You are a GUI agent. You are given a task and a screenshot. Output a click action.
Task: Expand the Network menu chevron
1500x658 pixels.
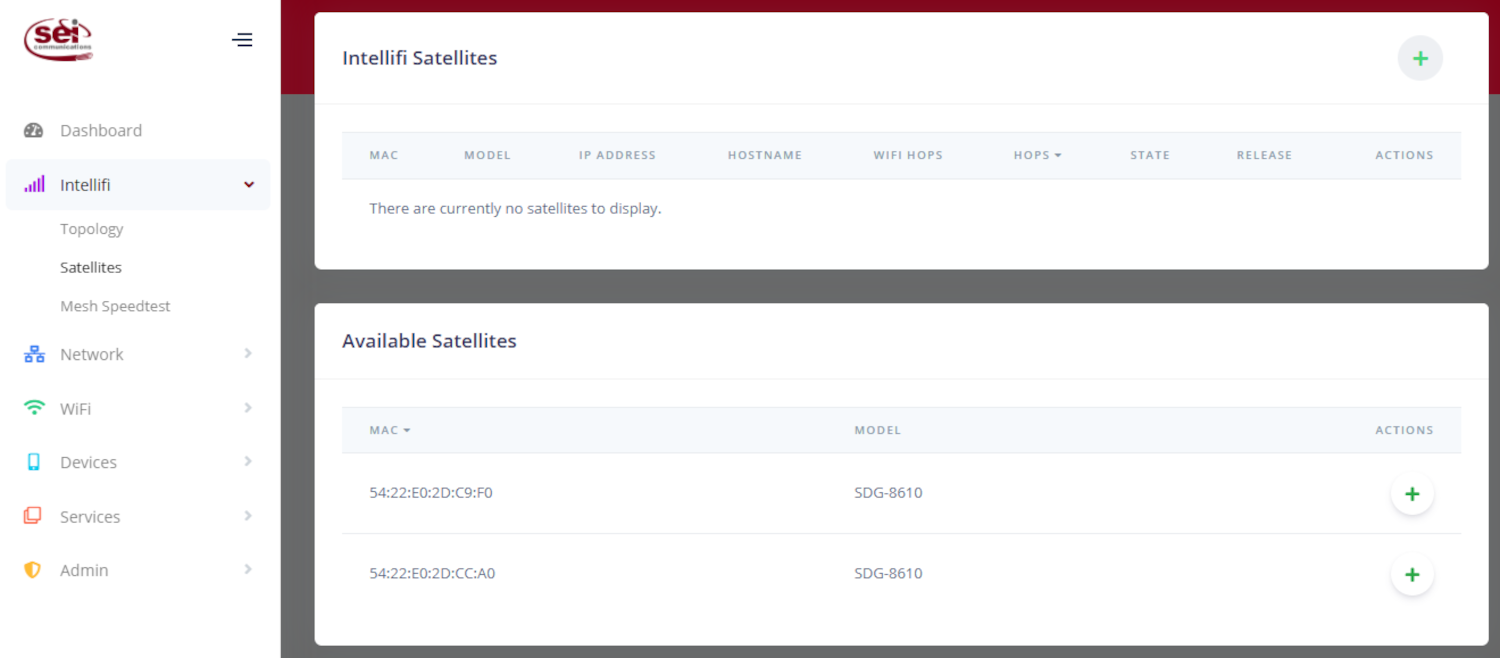point(248,354)
